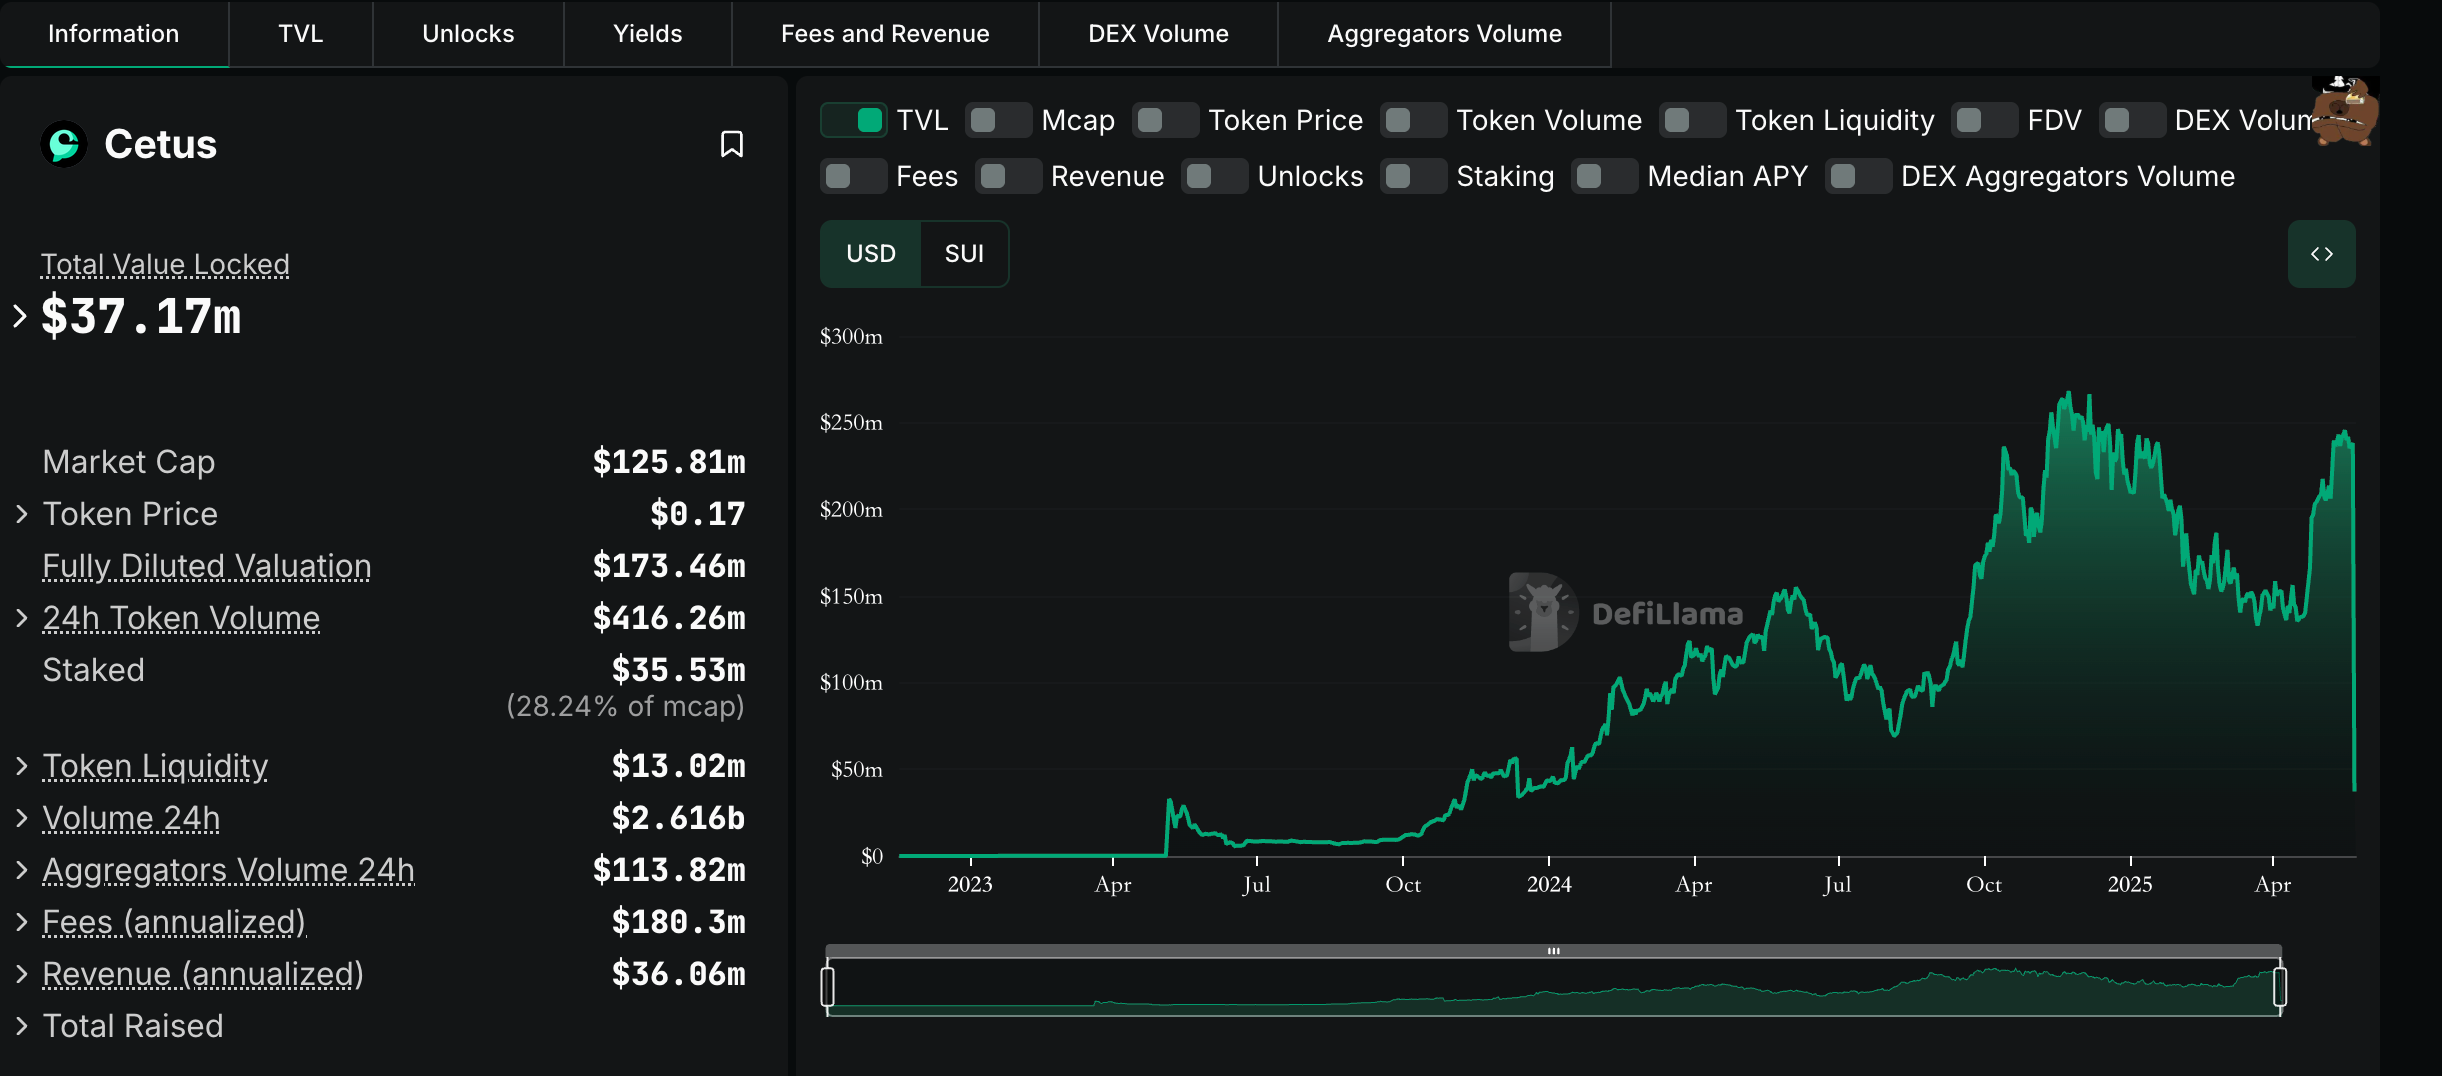2442x1076 pixels.
Task: Switch to the TVL tab
Action: [301, 34]
